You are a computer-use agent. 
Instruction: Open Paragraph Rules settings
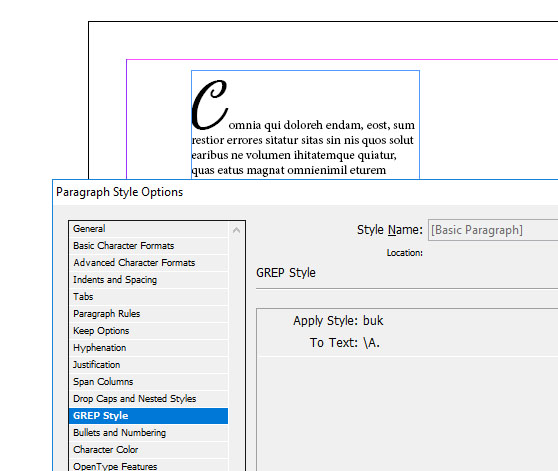(148, 314)
